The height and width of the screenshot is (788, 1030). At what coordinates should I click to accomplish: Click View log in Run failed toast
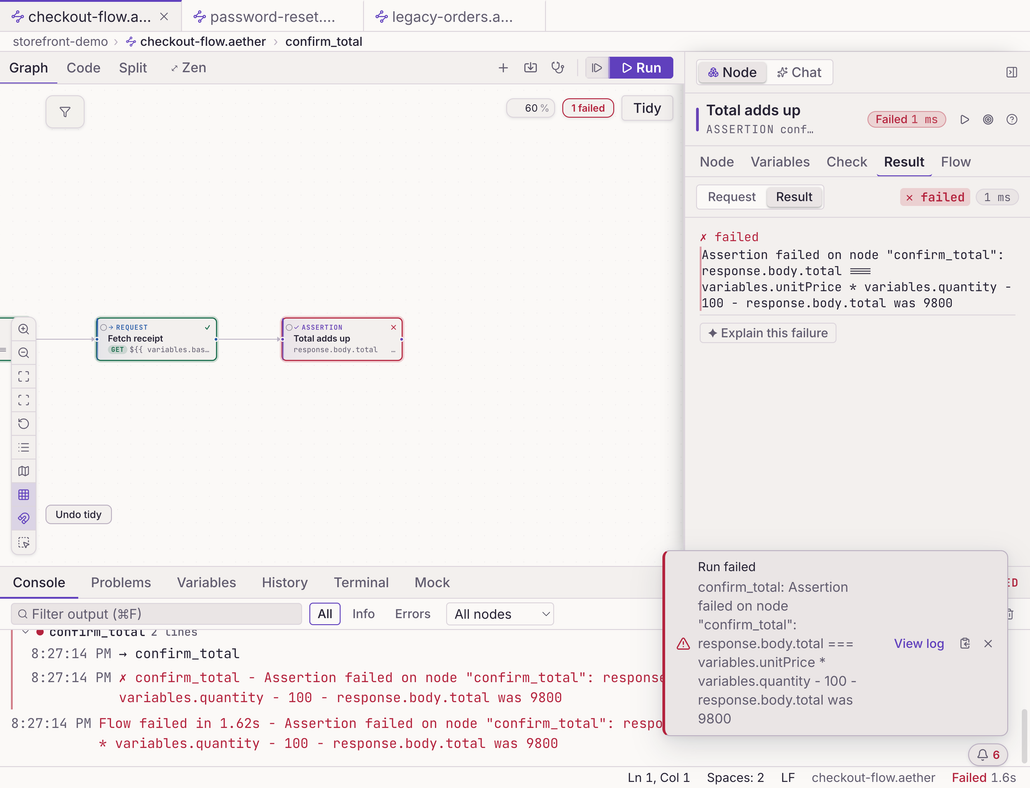pos(919,644)
